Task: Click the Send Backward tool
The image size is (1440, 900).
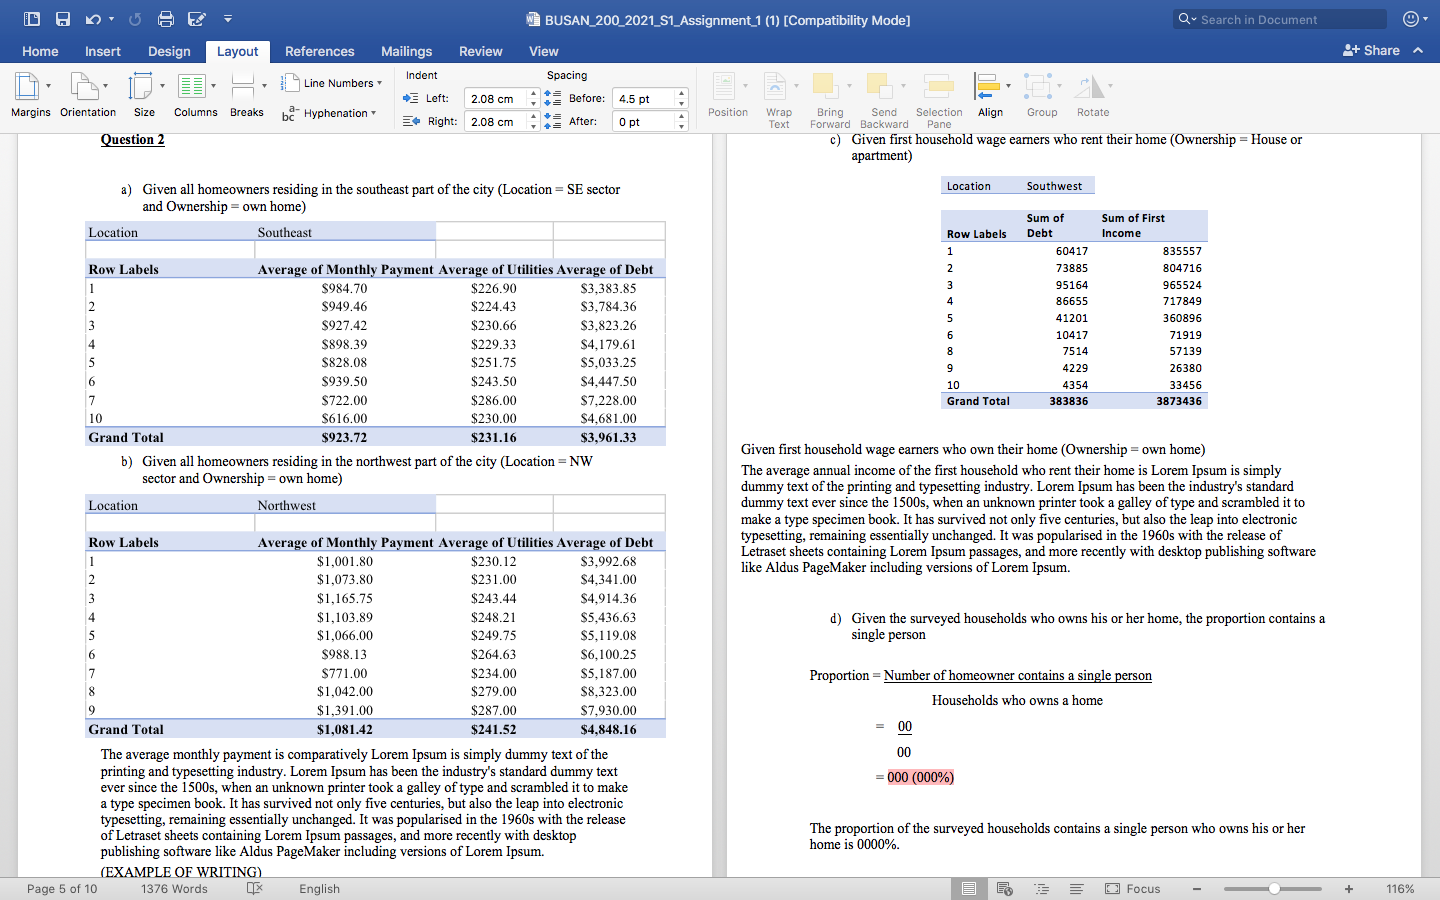Action: coord(884,100)
